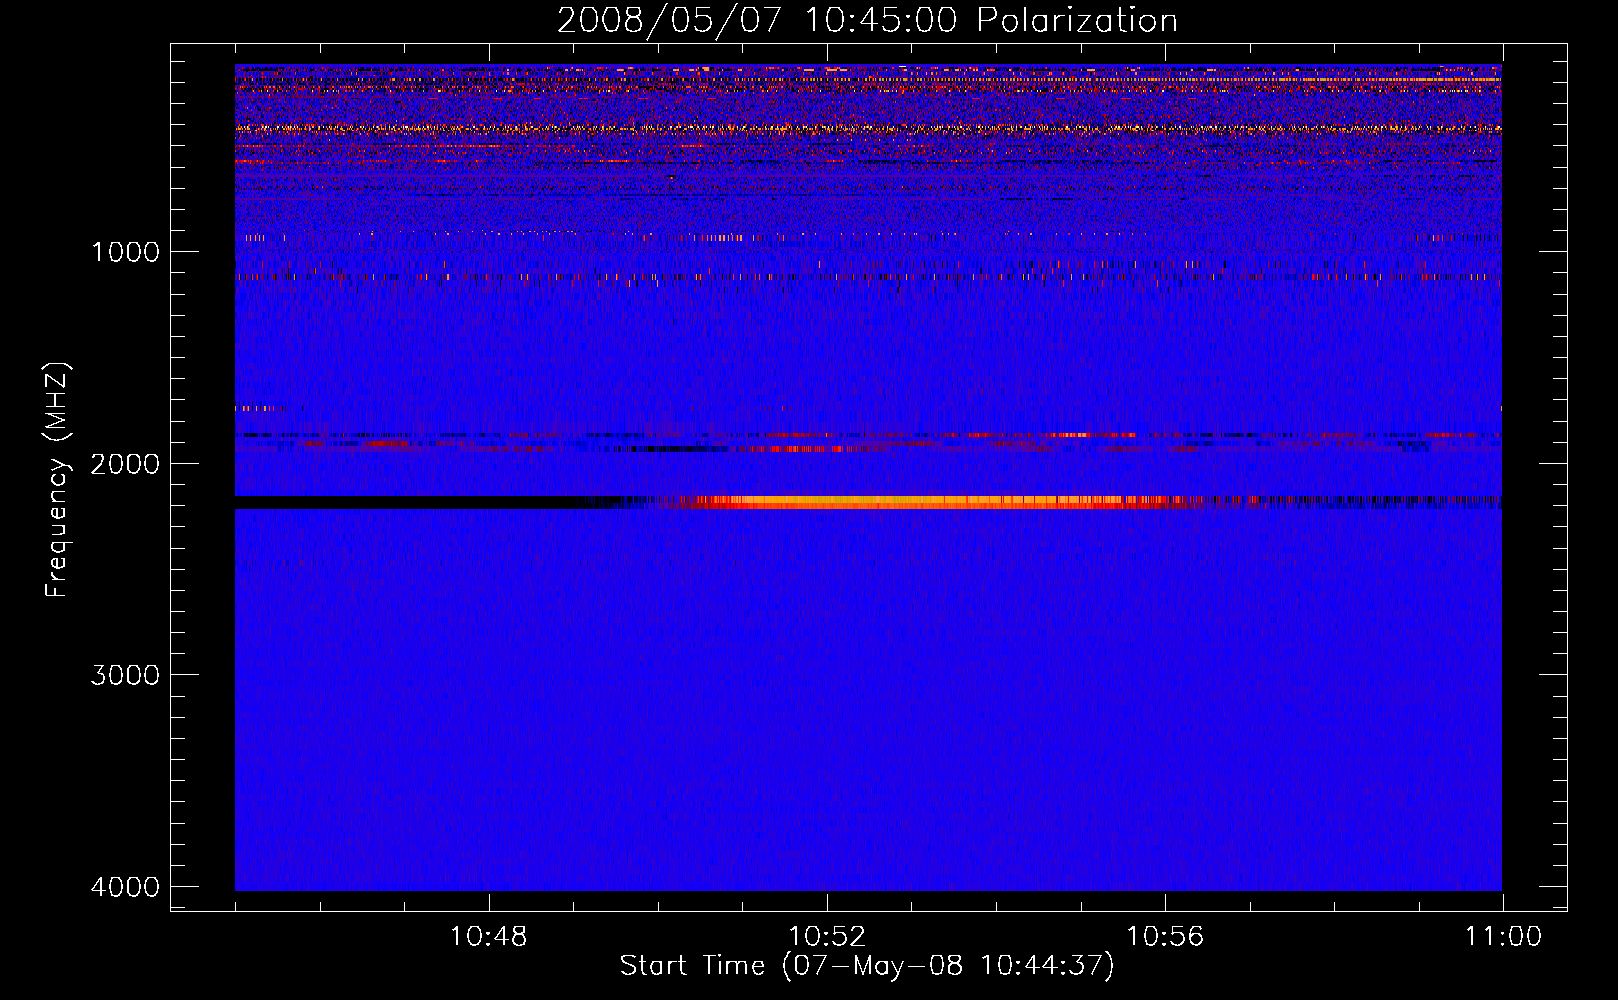Click the "Frequency (MHZ)" y-axis label
The height and width of the screenshot is (1000, 1618).
(x=57, y=480)
